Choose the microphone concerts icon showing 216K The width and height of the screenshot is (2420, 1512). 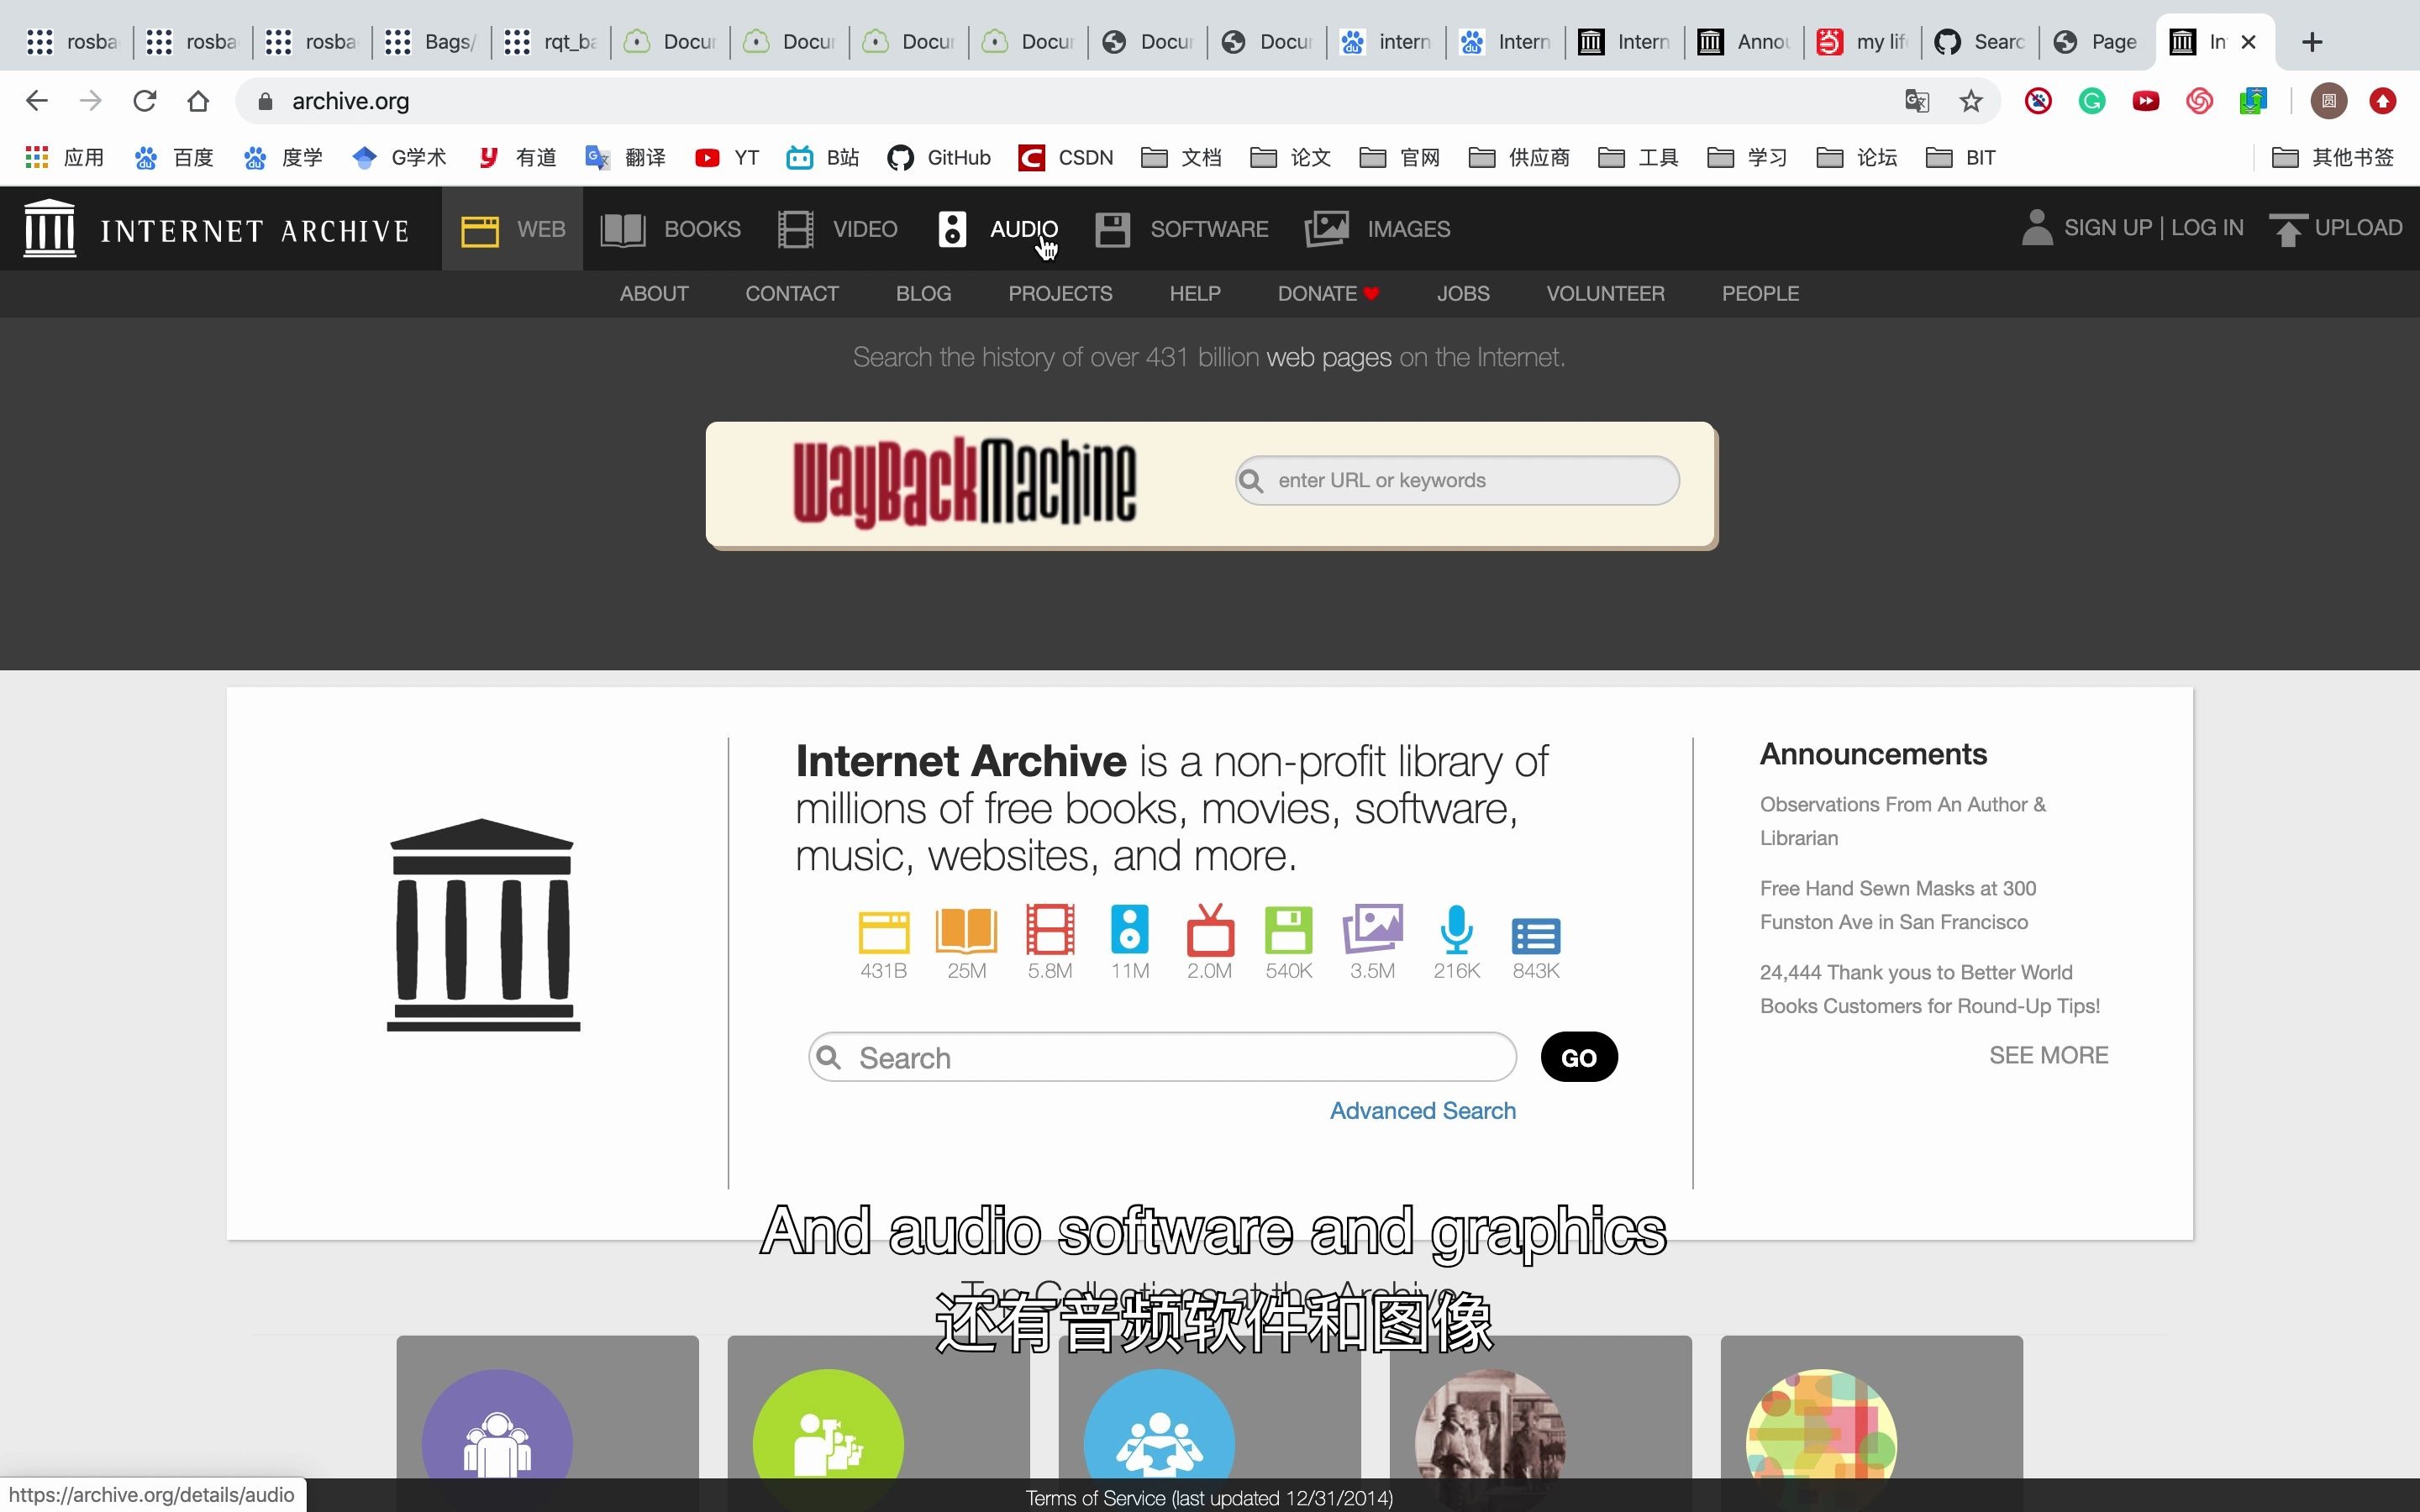pyautogui.click(x=1456, y=929)
